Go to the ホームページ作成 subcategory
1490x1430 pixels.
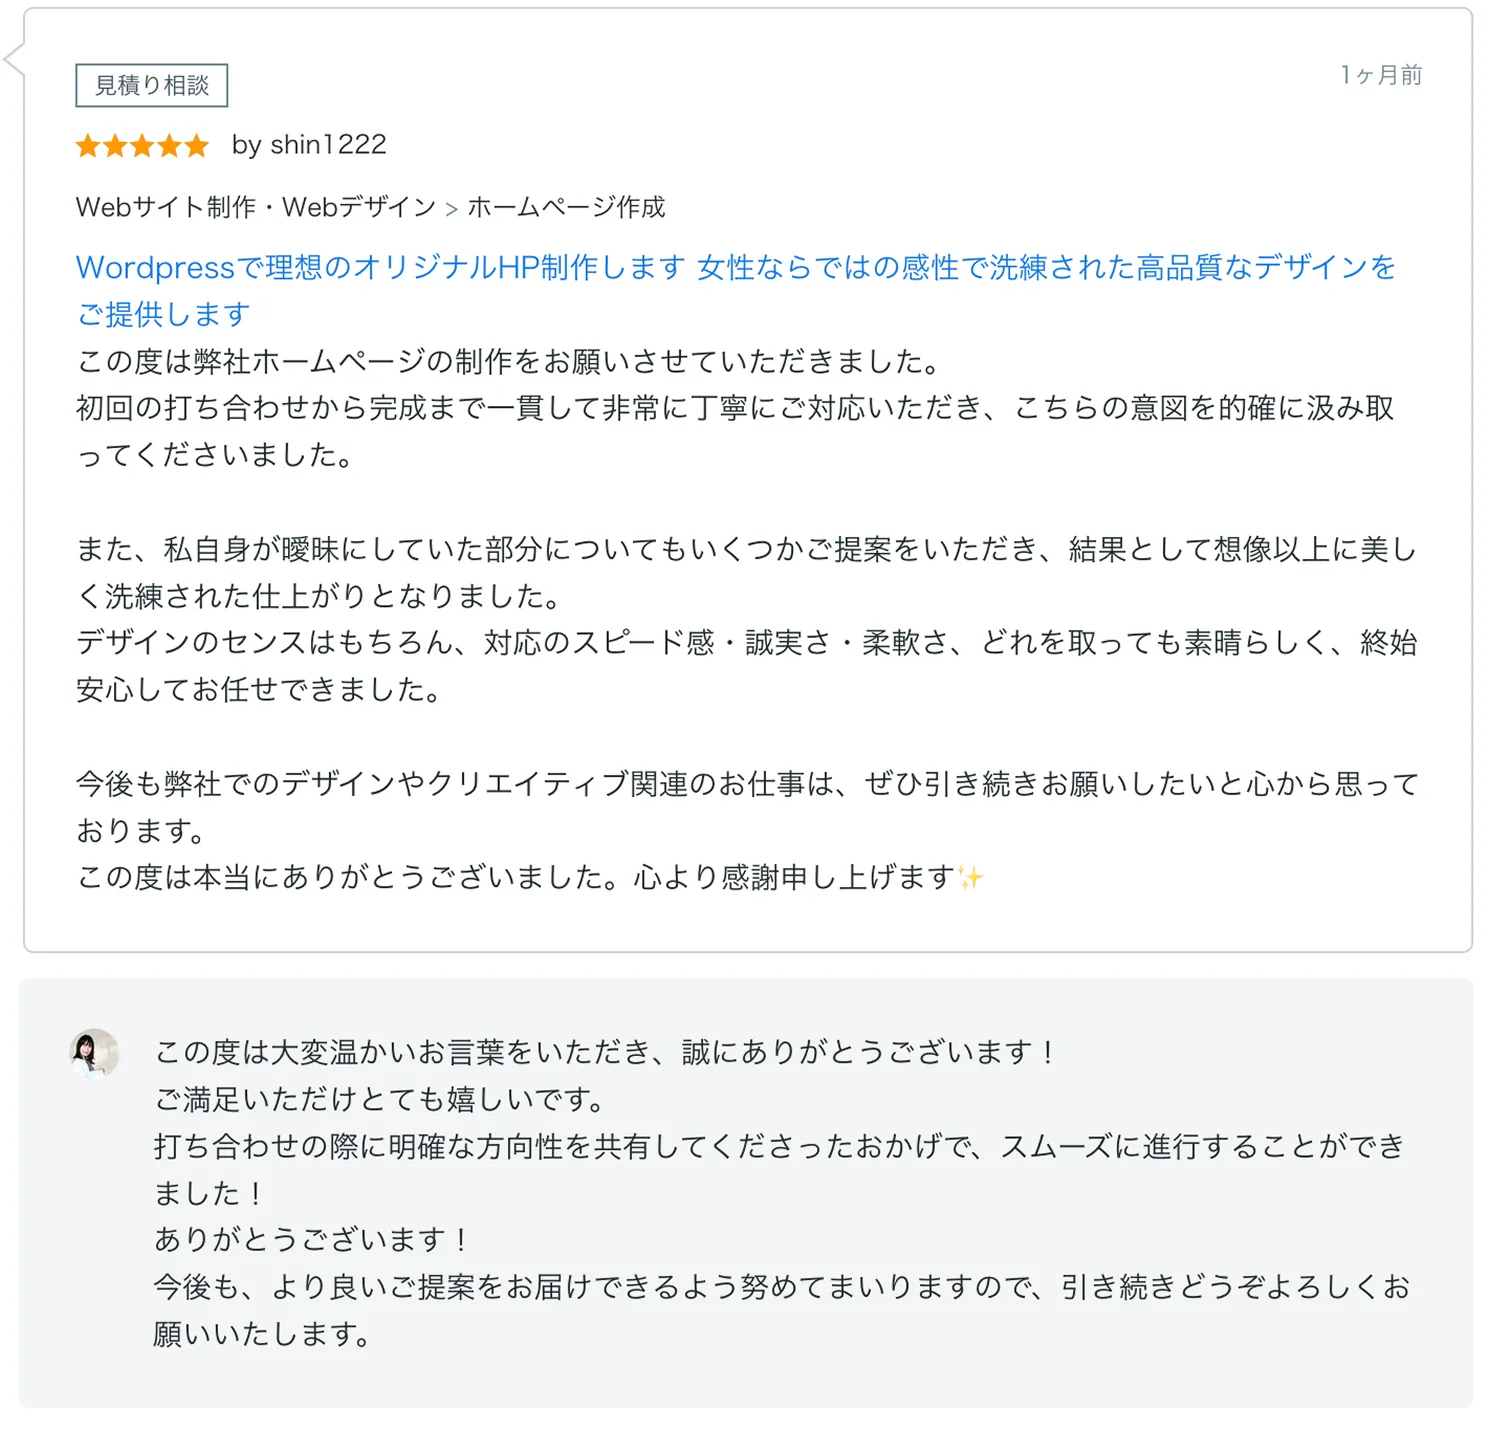click(x=566, y=207)
